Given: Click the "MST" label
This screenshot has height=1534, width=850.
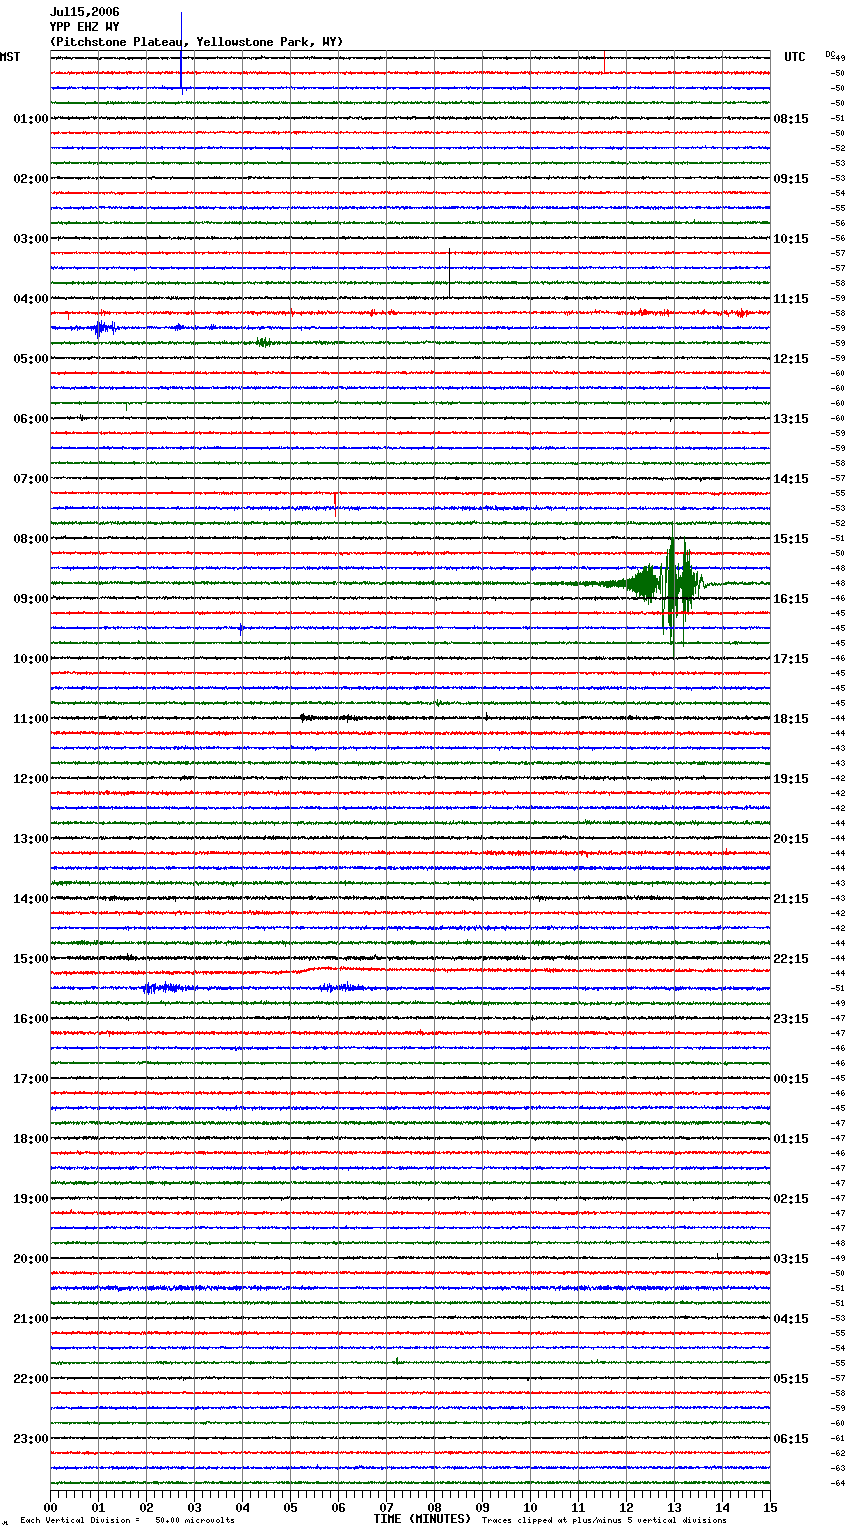Looking at the screenshot, I should coord(10,57).
